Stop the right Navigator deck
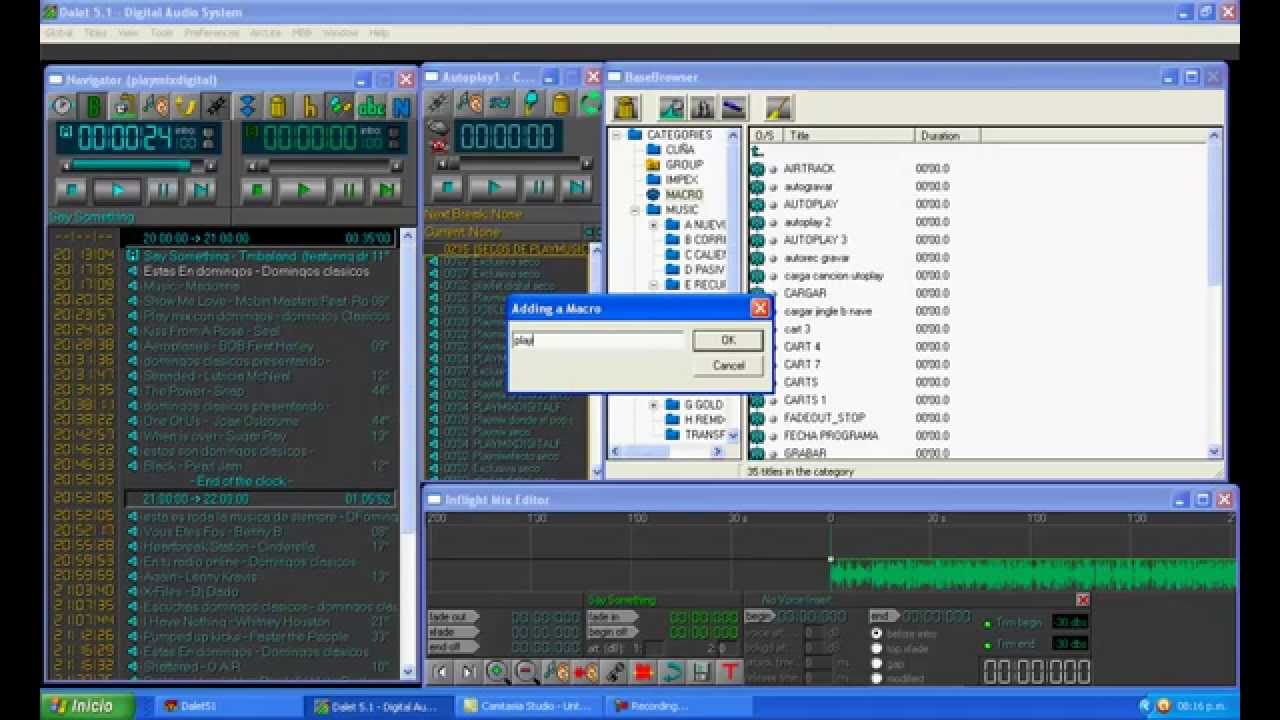This screenshot has height=720, width=1280. [x=257, y=189]
